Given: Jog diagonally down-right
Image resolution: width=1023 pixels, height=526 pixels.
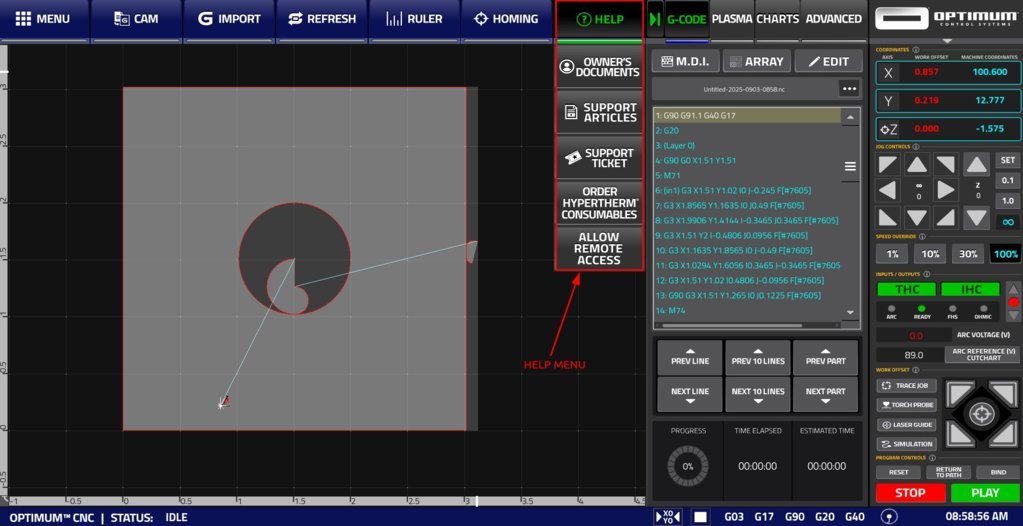Looking at the screenshot, I should pos(946,217).
